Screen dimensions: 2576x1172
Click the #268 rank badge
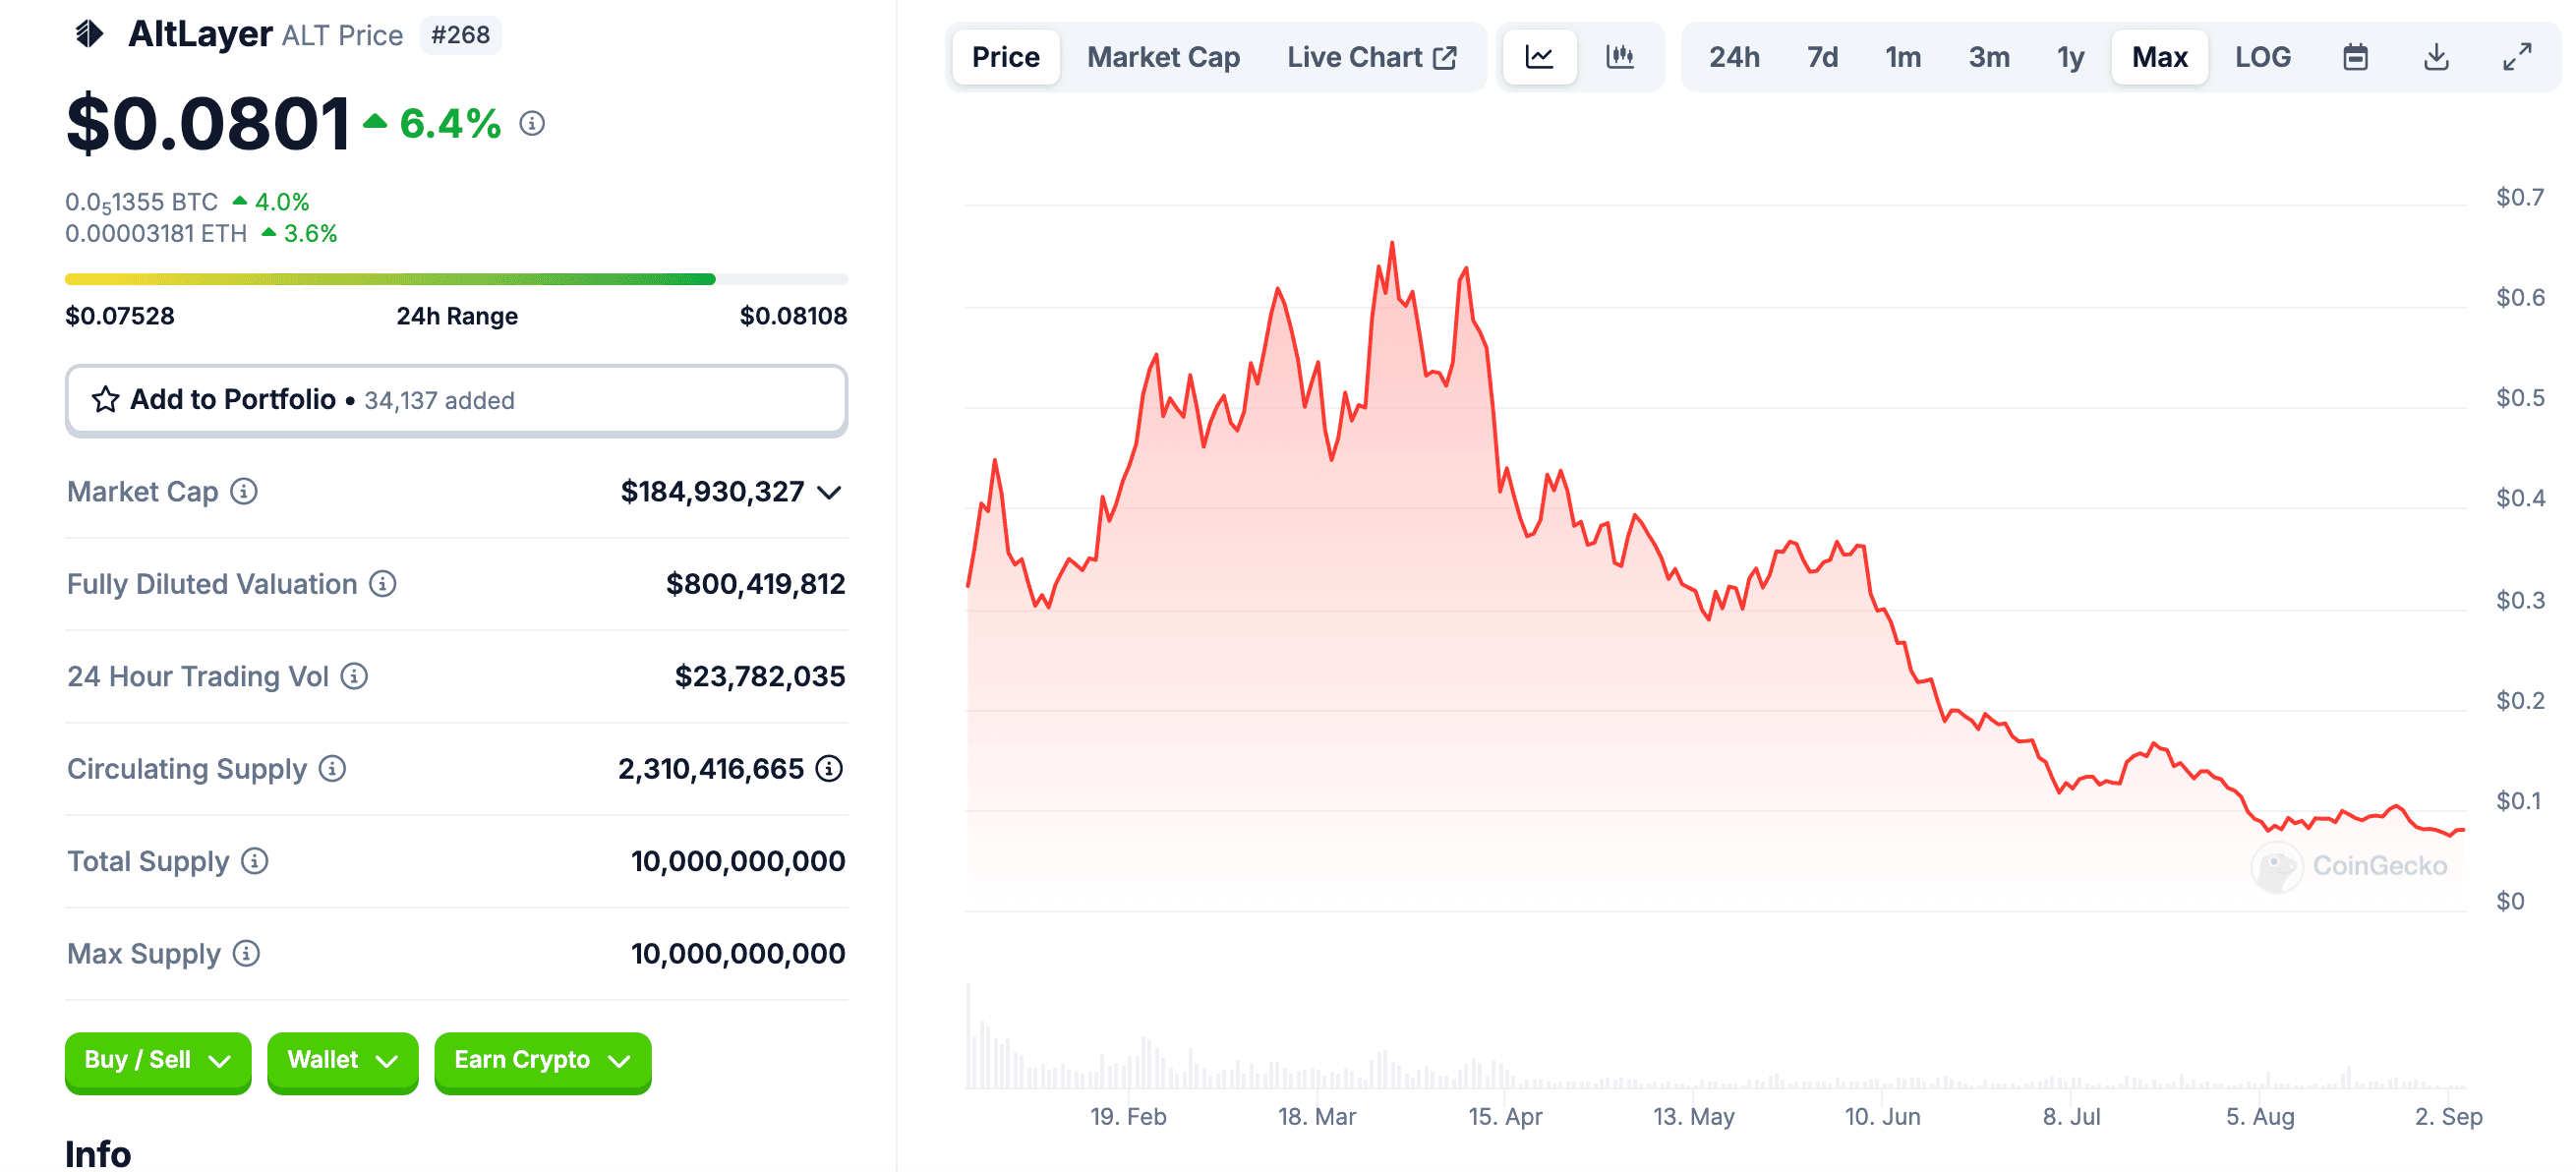(x=460, y=35)
